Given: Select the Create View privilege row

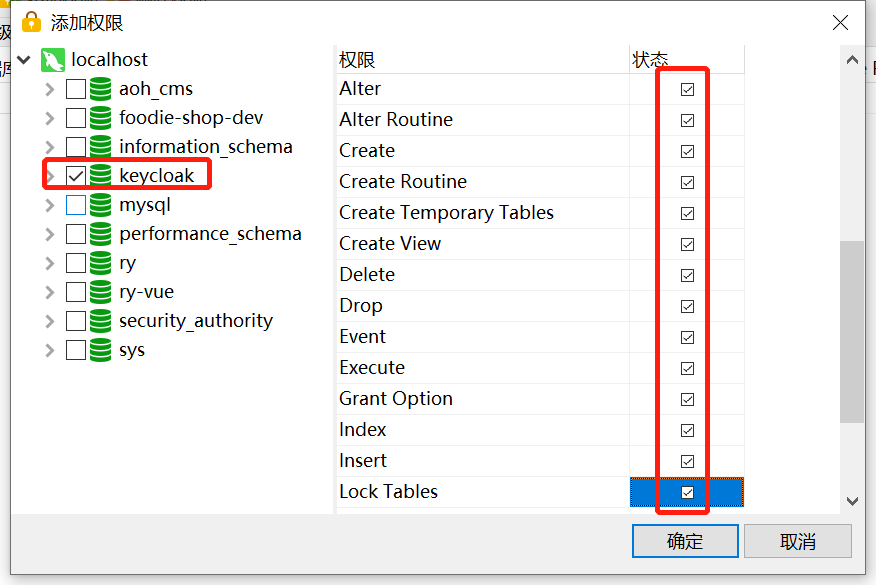Looking at the screenshot, I should (x=540, y=244).
